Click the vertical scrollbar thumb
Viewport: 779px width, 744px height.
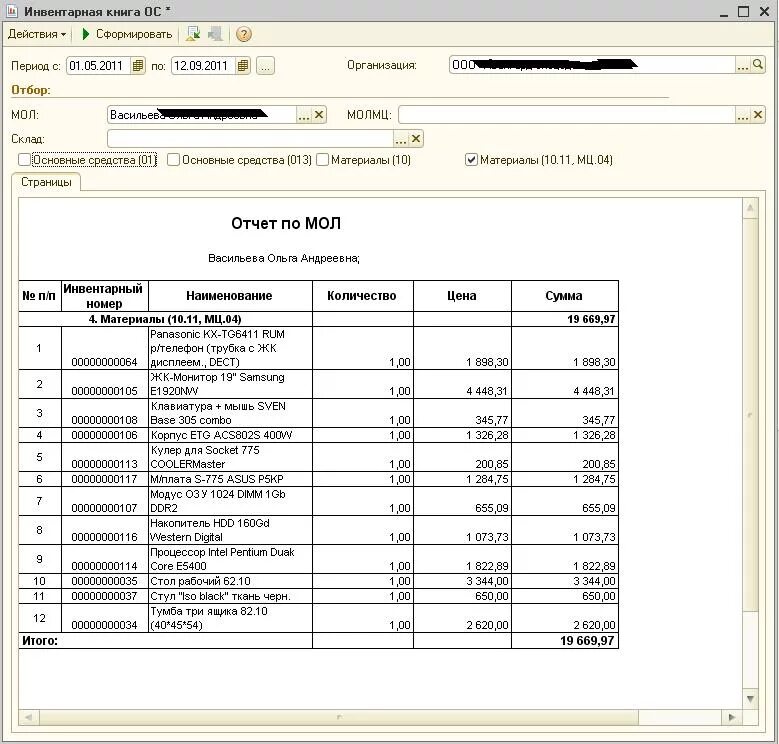pos(750,415)
